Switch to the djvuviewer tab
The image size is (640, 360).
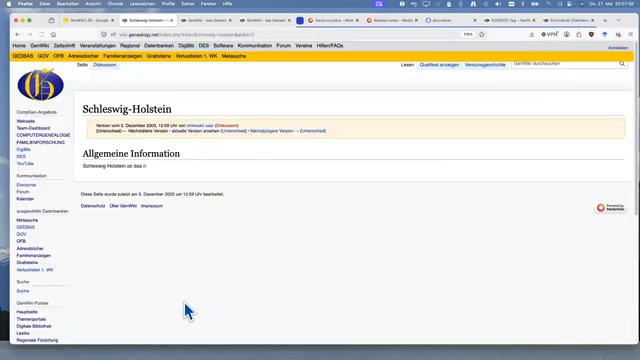coord(450,20)
